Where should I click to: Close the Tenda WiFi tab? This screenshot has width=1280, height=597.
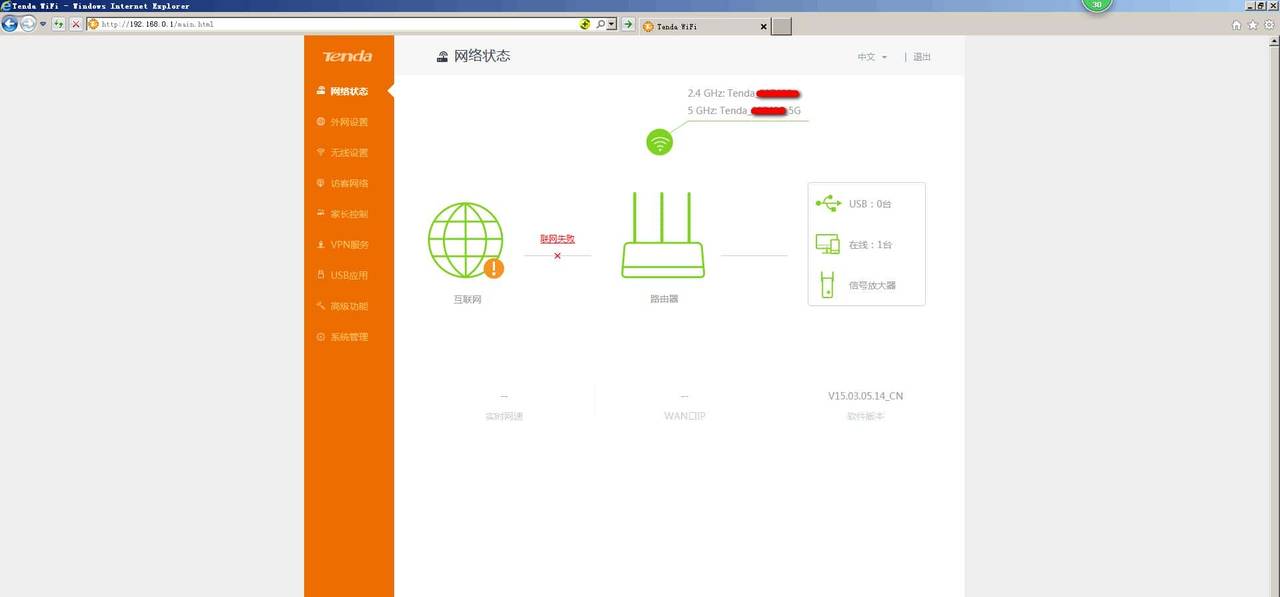[764, 27]
